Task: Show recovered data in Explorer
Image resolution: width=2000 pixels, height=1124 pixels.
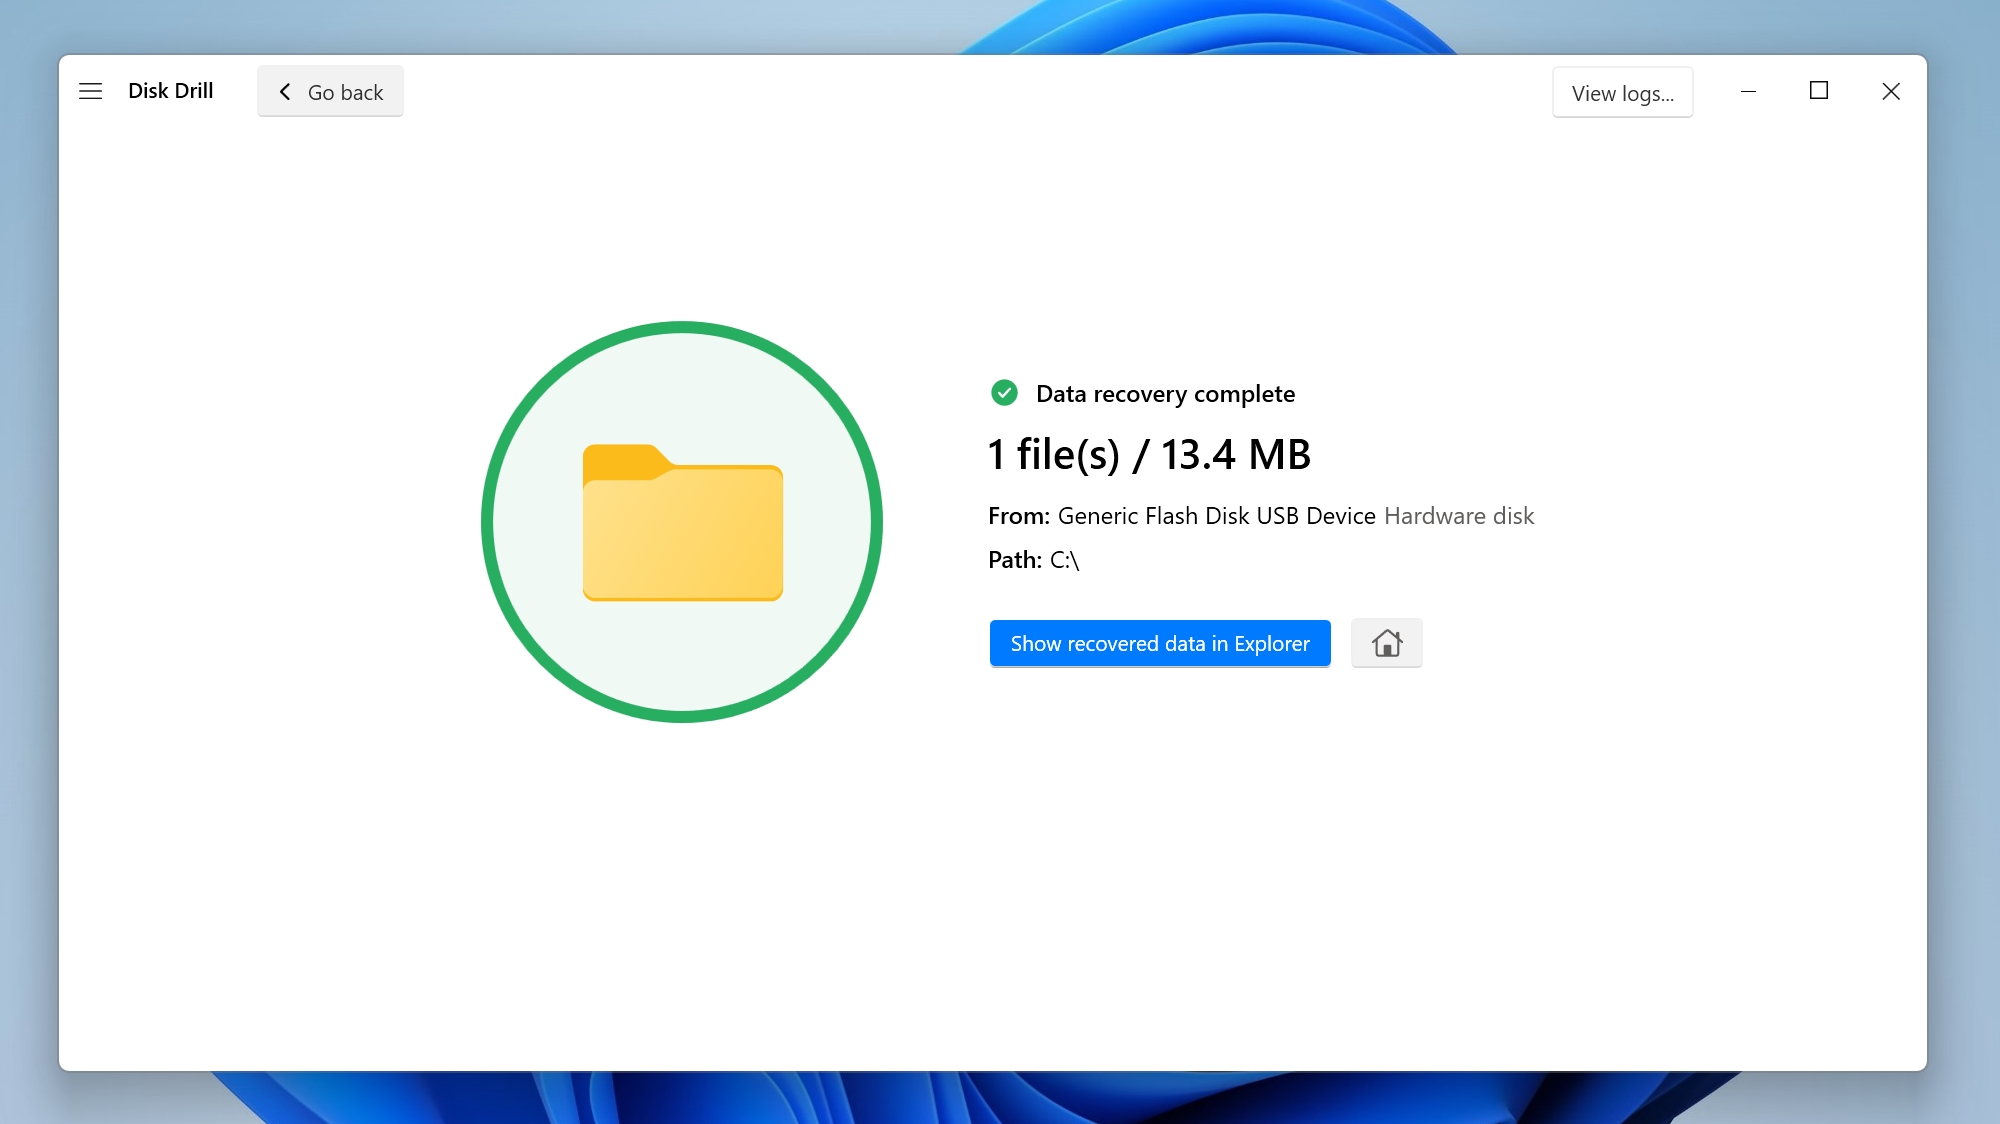Action: tap(1160, 644)
